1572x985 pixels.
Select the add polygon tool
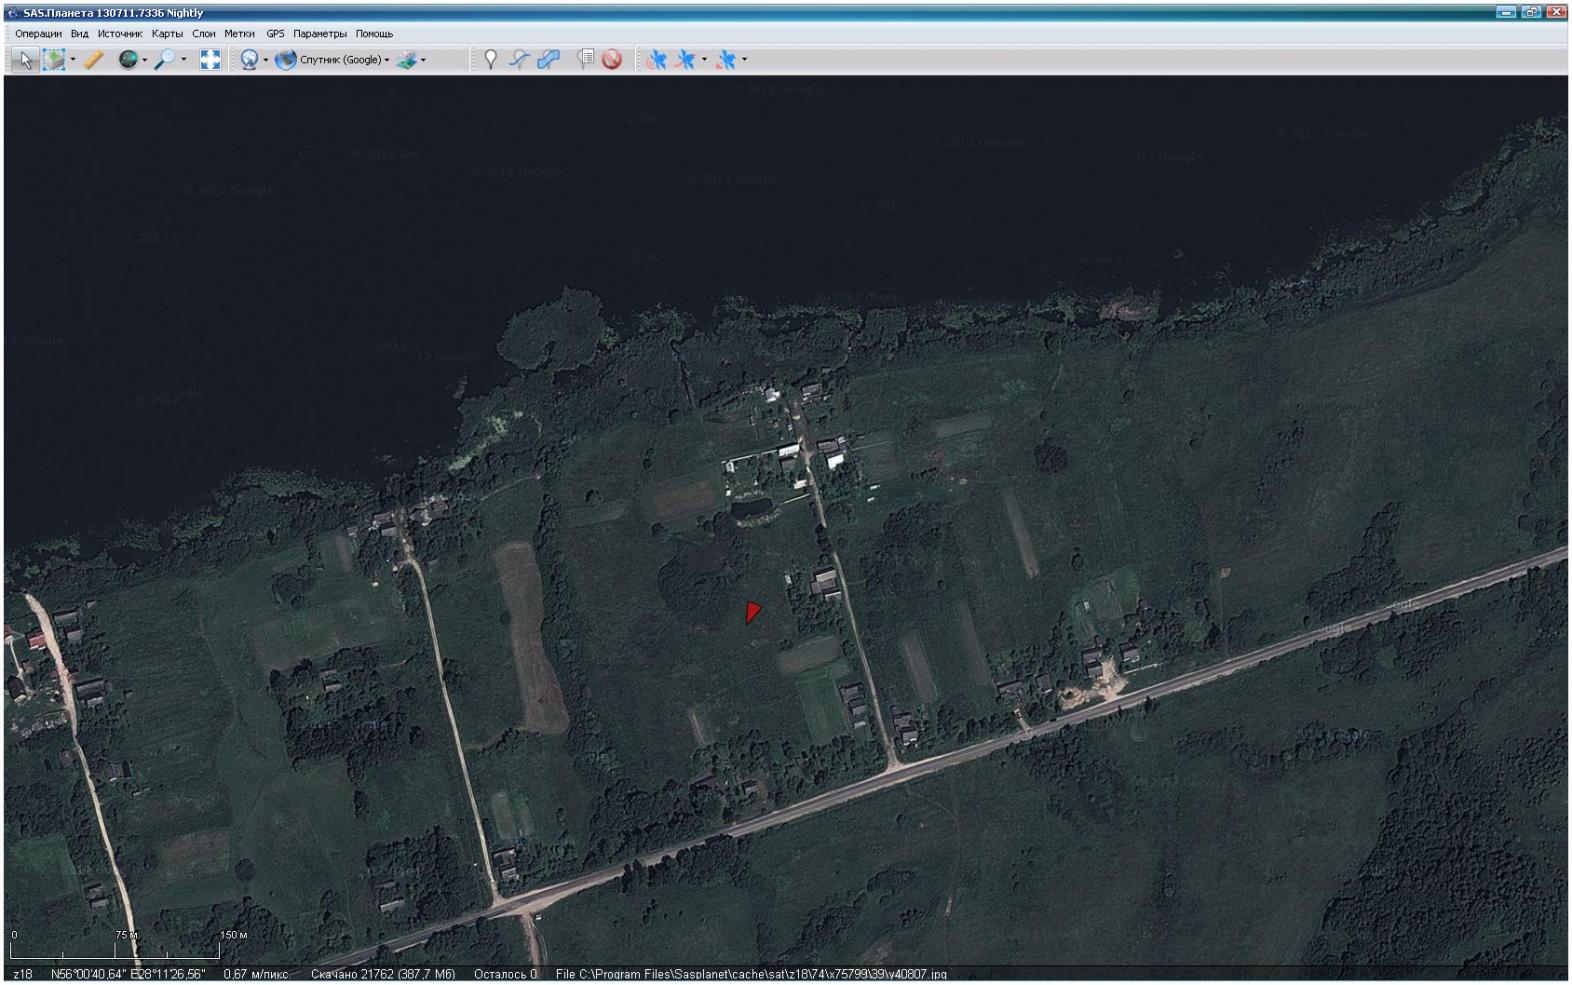(548, 60)
